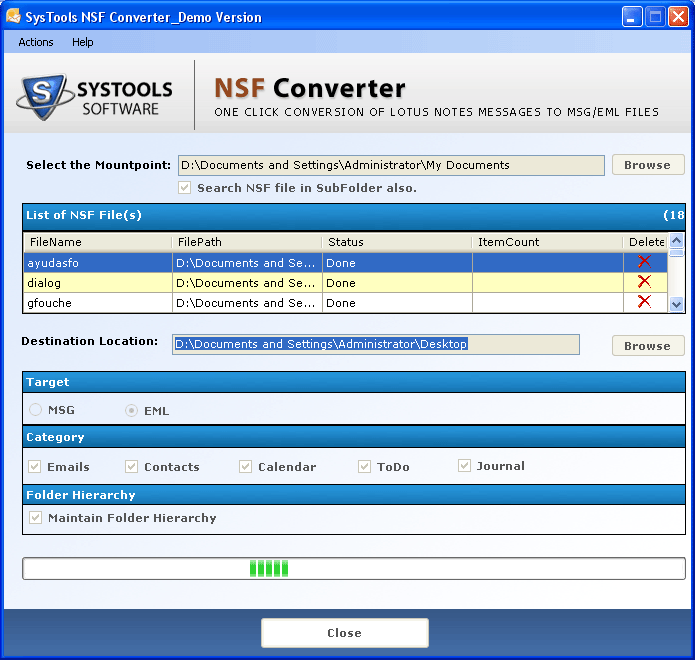
Task: Click the file list scroll down arrow
Action: click(676, 305)
